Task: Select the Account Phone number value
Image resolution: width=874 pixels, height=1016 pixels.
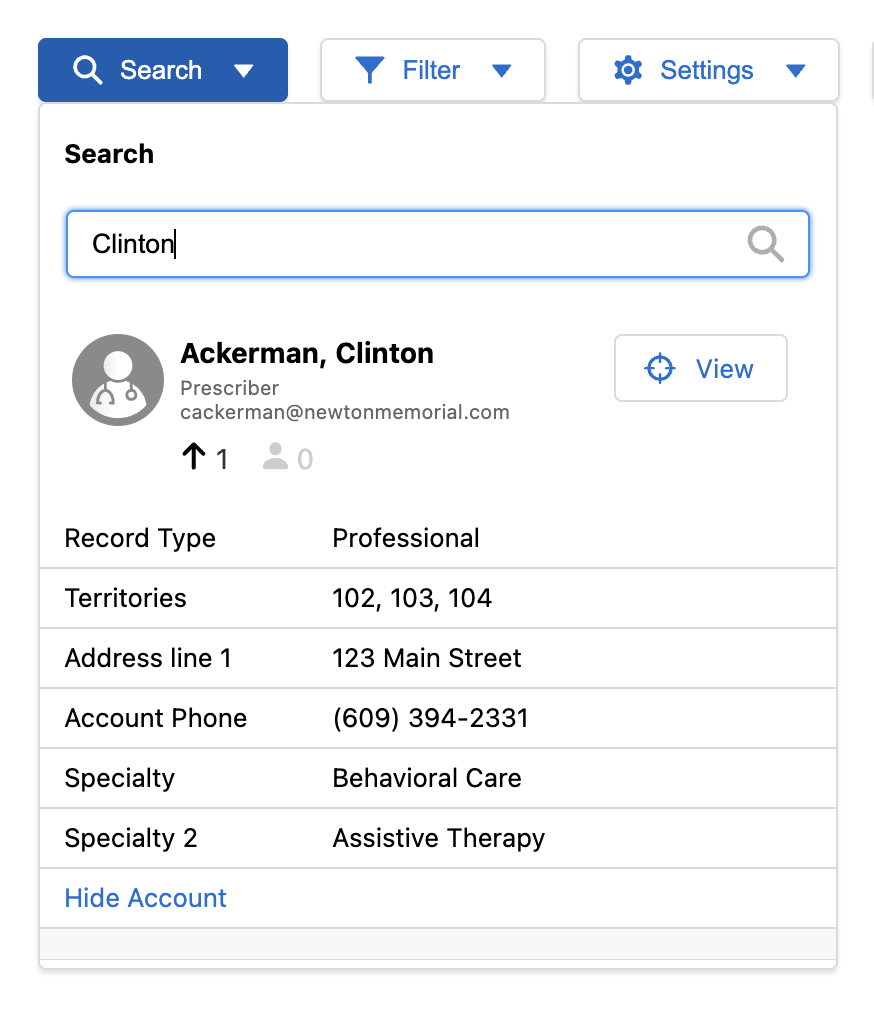Action: click(x=430, y=718)
